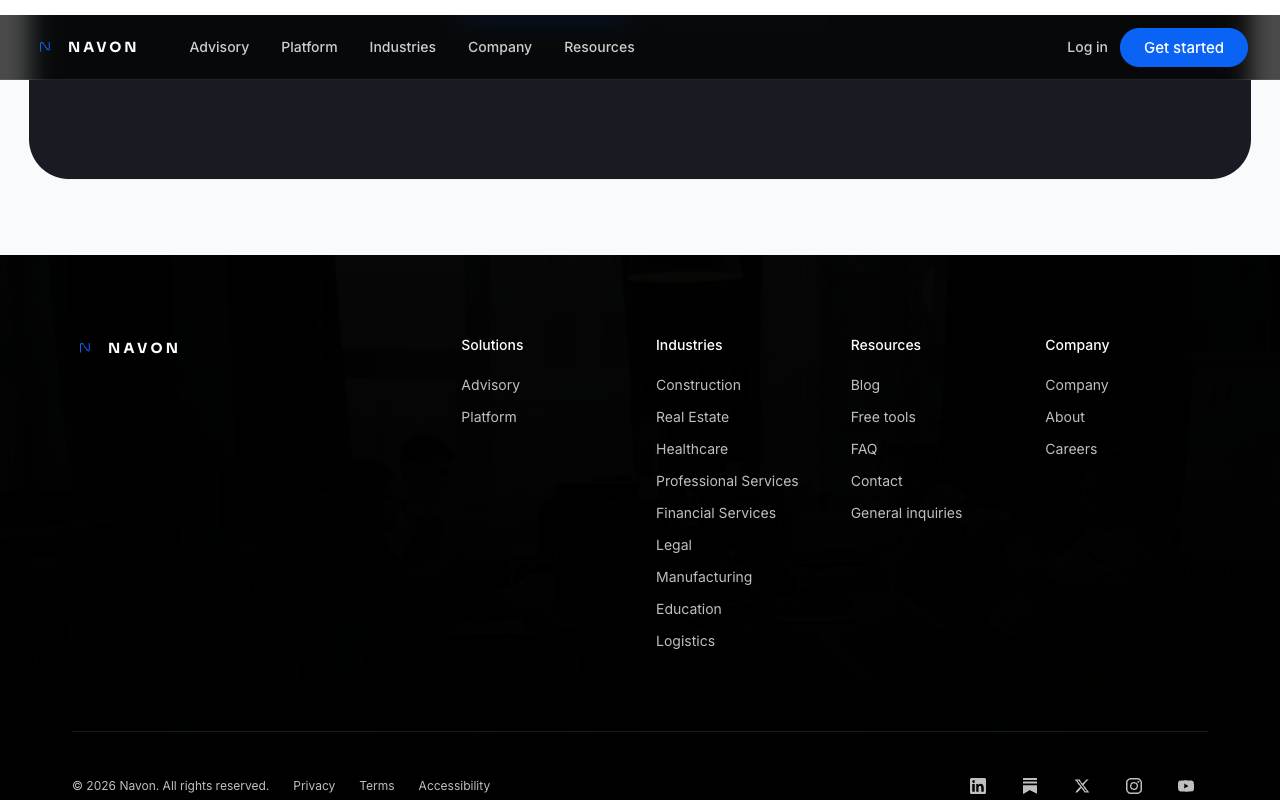1280x800 pixels.
Task: Open the Substack icon in footer
Action: click(1030, 786)
